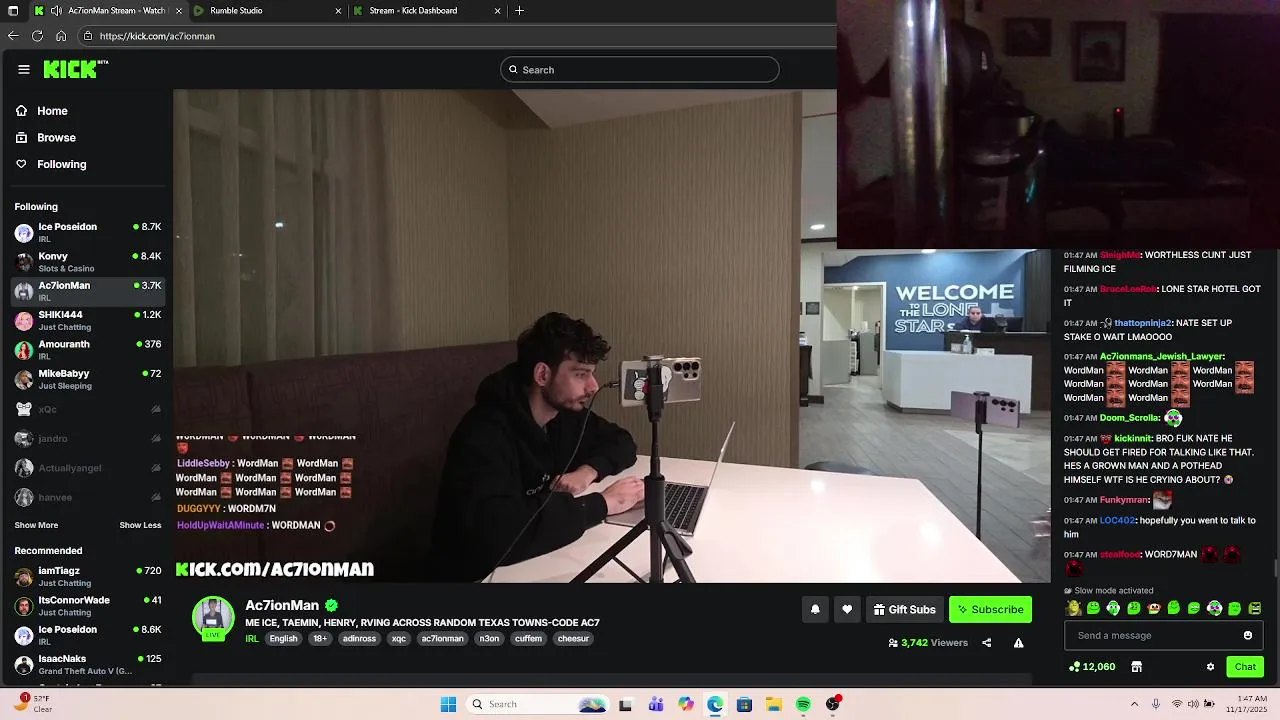Select the Ac7ionMan Stream browser tab
Image resolution: width=1280 pixels, height=720 pixels.
(x=107, y=11)
